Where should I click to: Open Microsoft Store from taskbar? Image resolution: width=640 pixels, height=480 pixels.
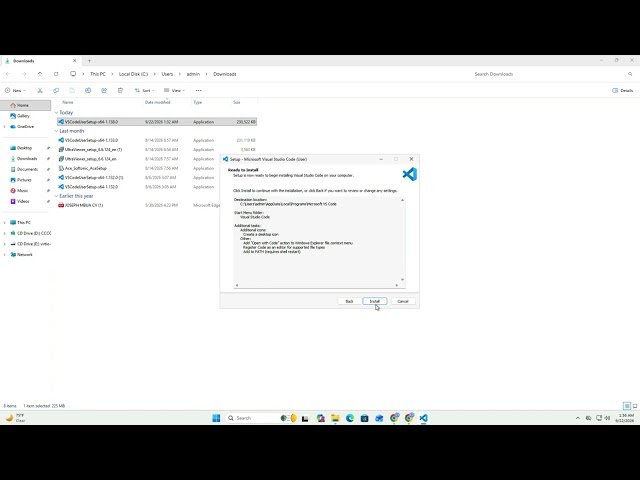click(x=364, y=418)
